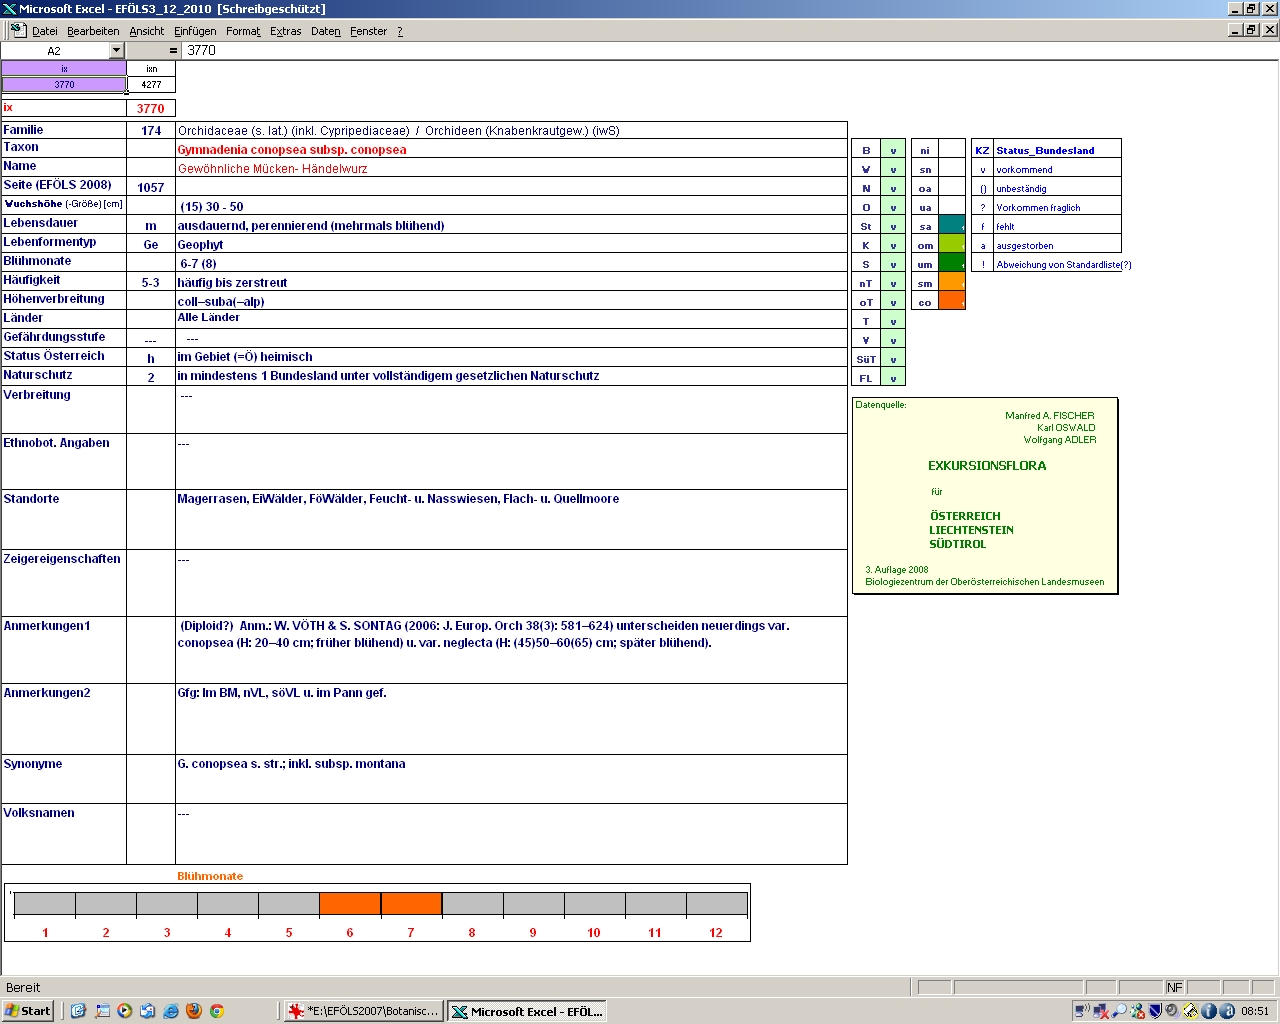Click the Häufigkeit text 'häufig bis zerstreut'
This screenshot has width=1280, height=1024.
(232, 283)
